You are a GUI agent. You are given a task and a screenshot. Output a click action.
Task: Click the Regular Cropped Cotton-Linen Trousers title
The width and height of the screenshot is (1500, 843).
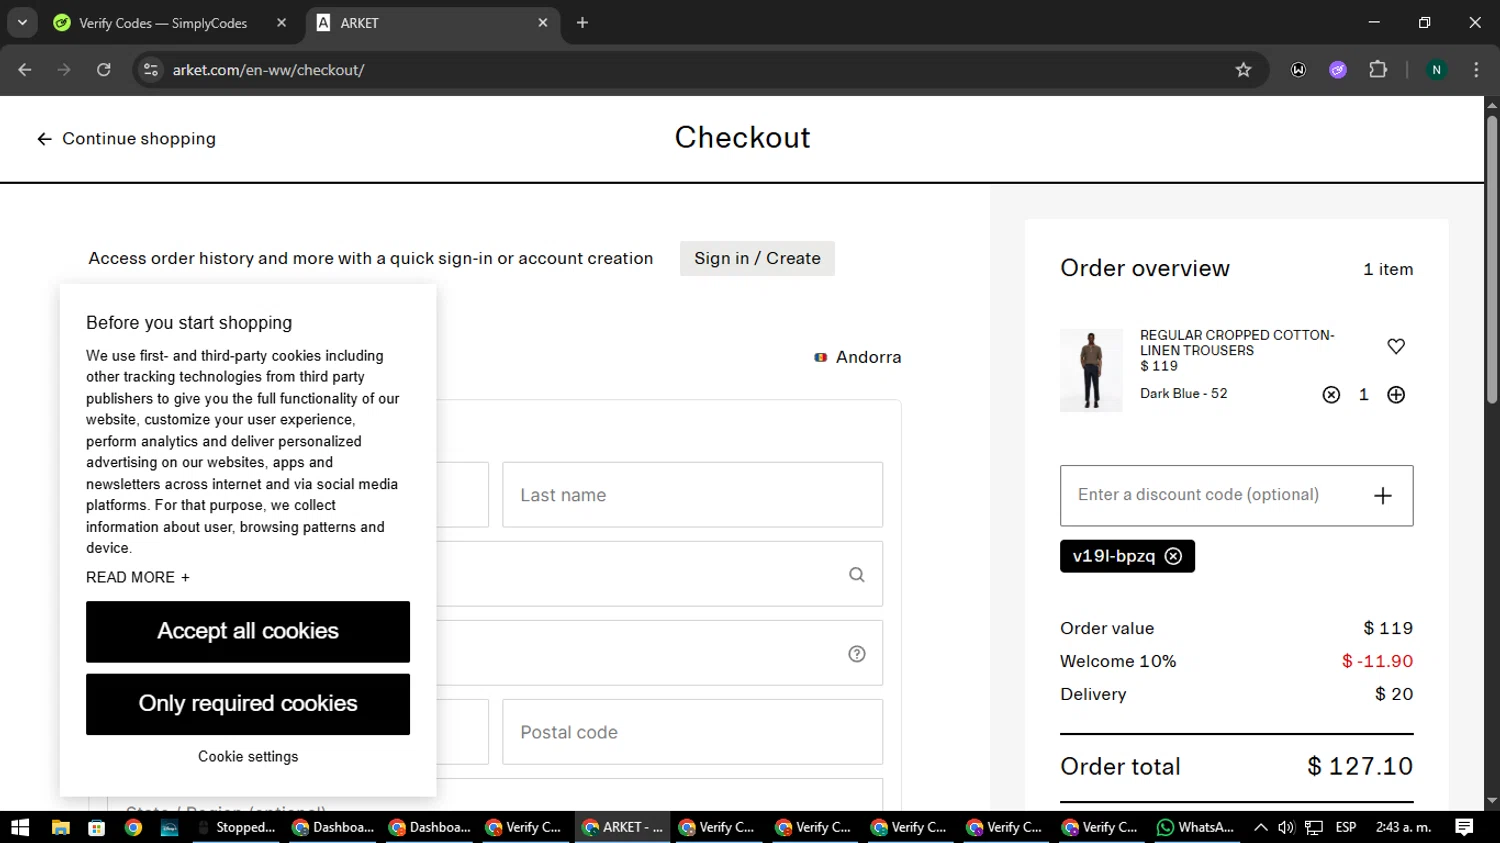[x=1237, y=343]
